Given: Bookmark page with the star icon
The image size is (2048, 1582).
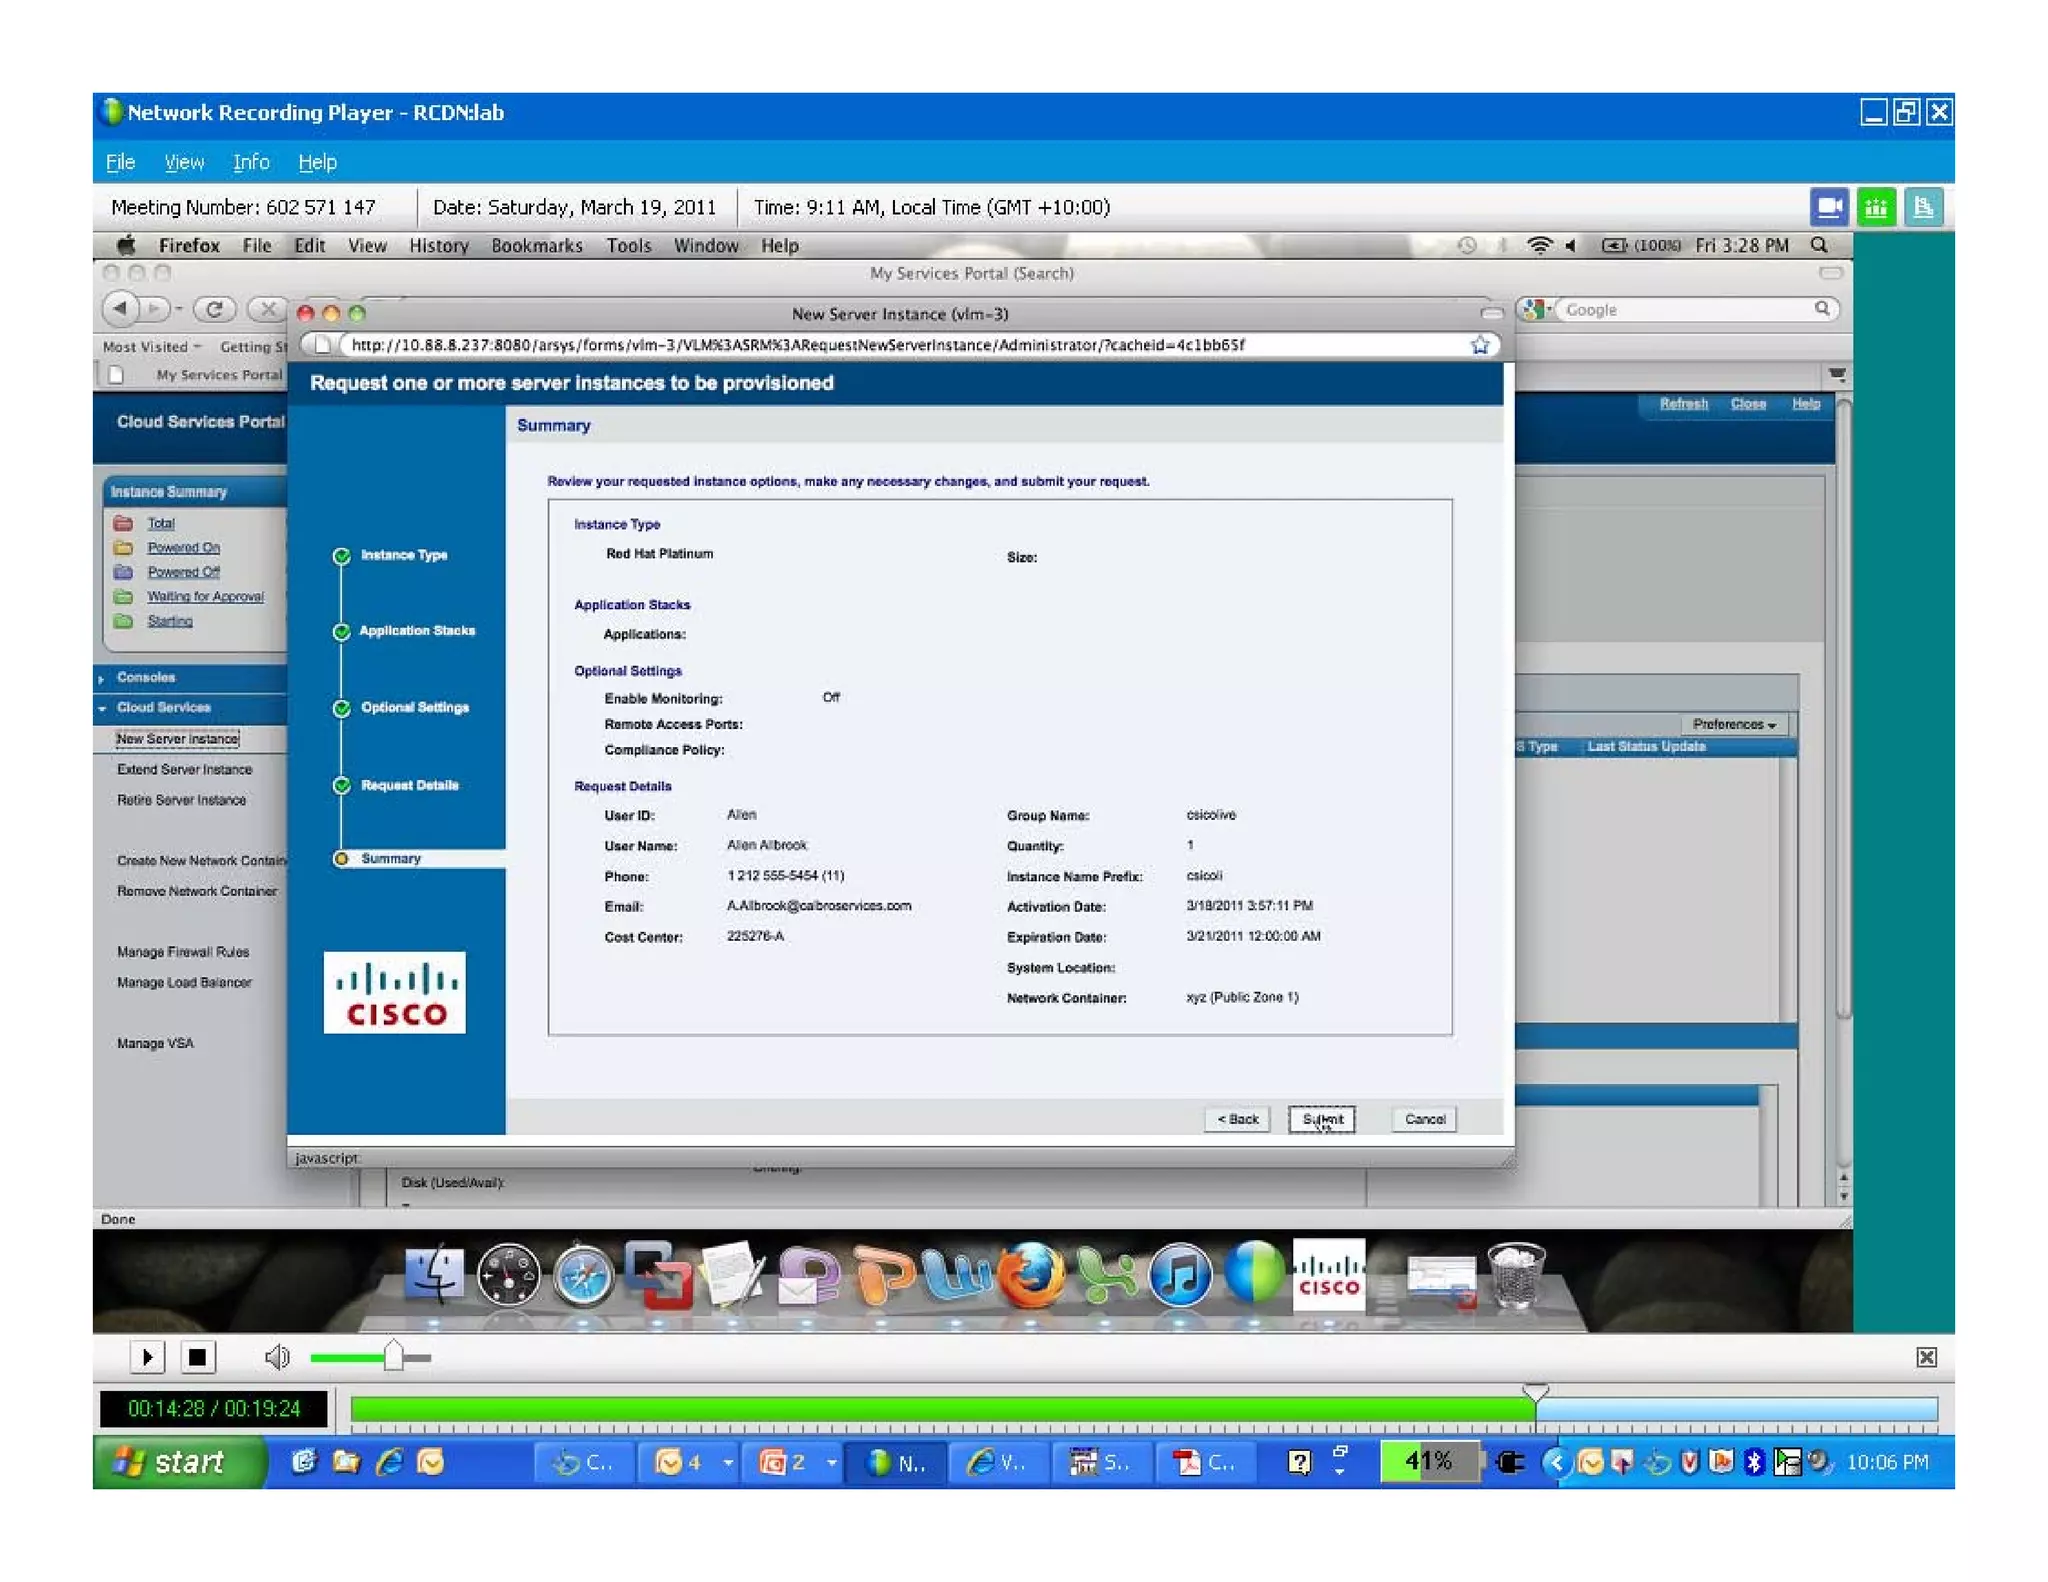Looking at the screenshot, I should [x=1480, y=345].
